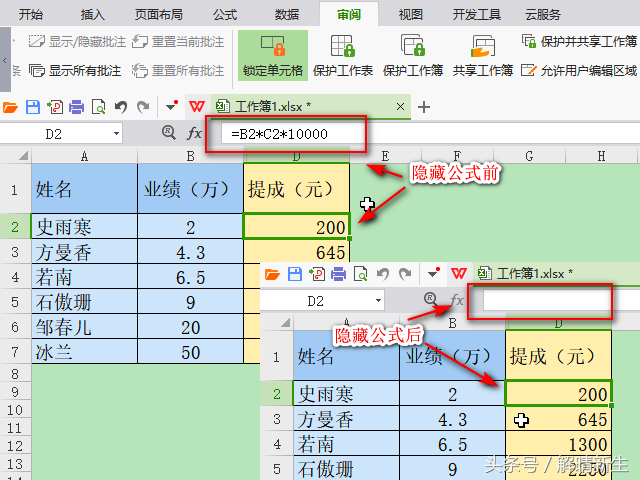Open print preview in main toolbar
This screenshot has width=640, height=480.
[x=98, y=107]
